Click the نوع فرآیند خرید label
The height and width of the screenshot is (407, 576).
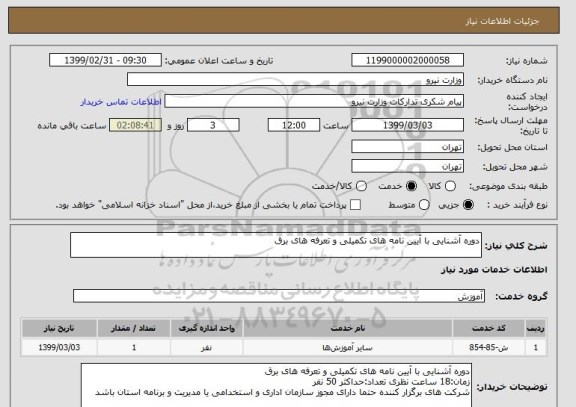point(517,205)
